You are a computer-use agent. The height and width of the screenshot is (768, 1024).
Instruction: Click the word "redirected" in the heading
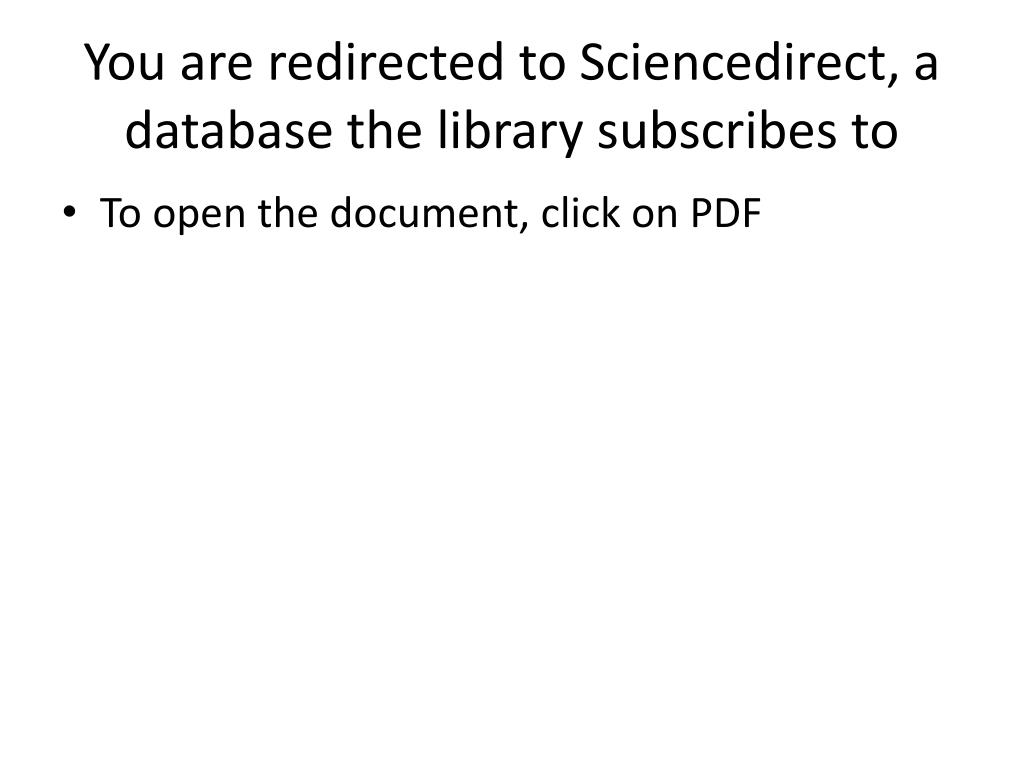coord(386,63)
